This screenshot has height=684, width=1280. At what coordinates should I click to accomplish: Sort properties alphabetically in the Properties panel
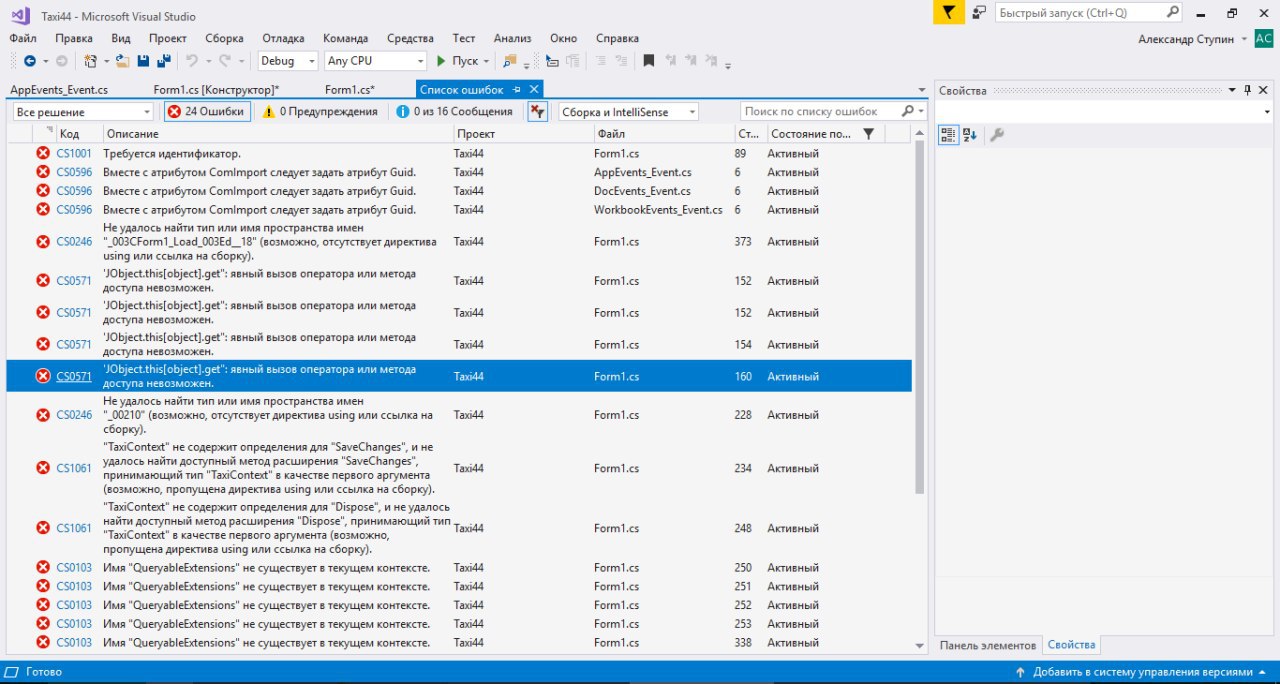(970, 135)
